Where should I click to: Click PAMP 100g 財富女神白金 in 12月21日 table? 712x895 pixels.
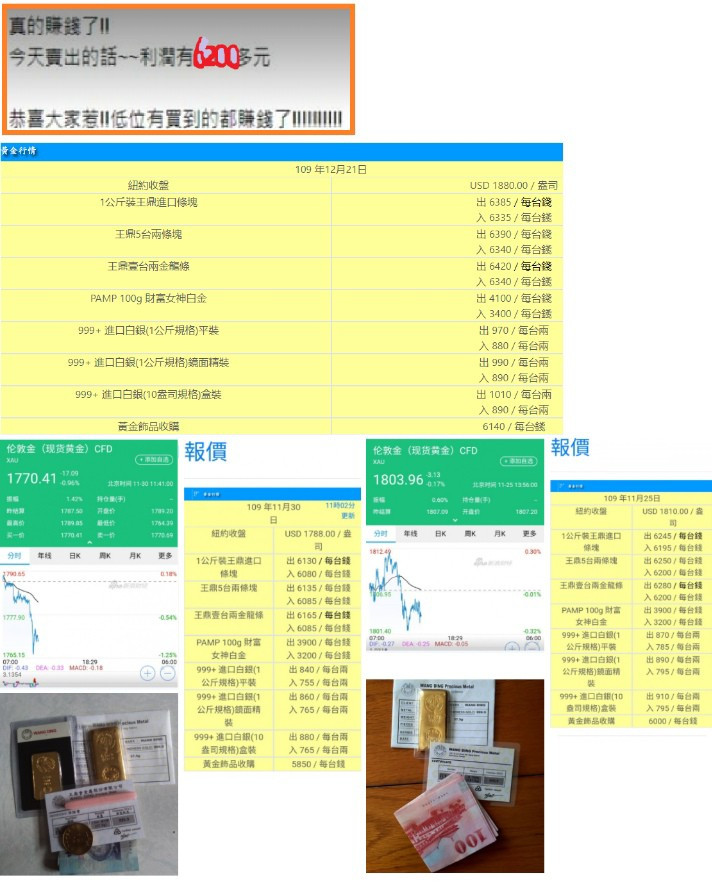[x=148, y=298]
